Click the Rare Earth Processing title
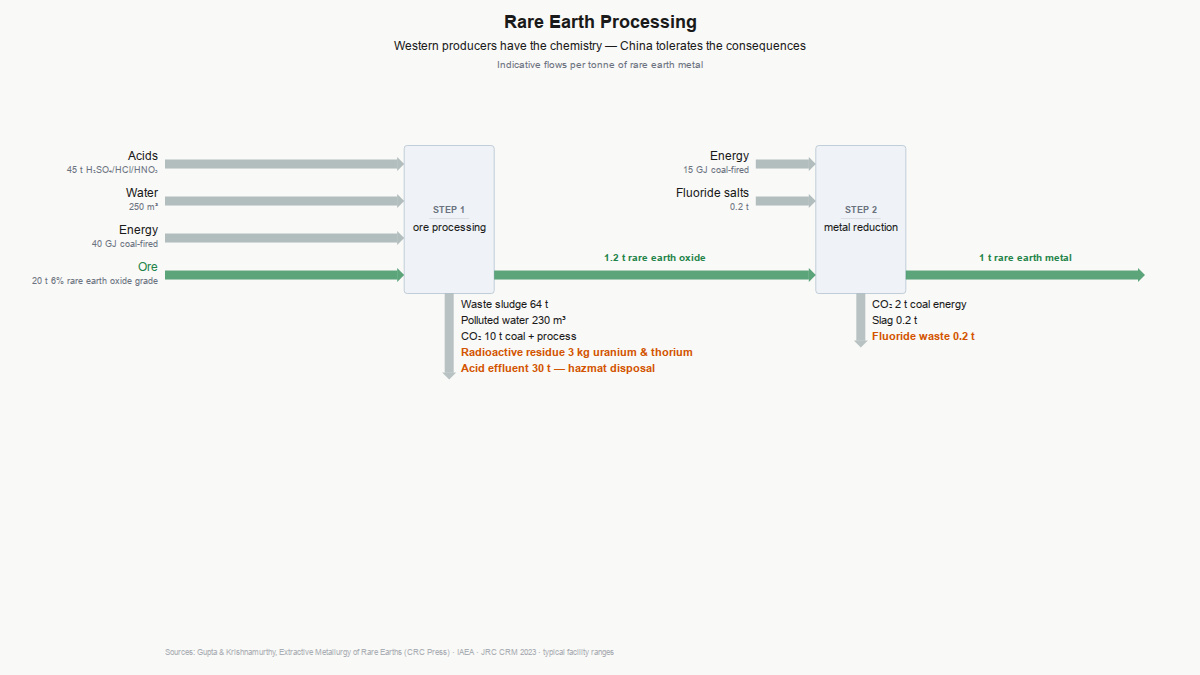 point(600,22)
